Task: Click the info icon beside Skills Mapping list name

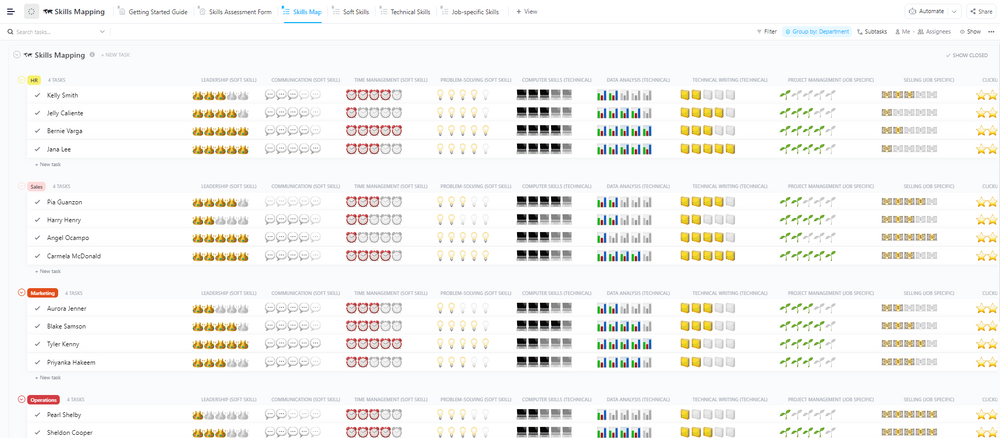Action: [92, 55]
